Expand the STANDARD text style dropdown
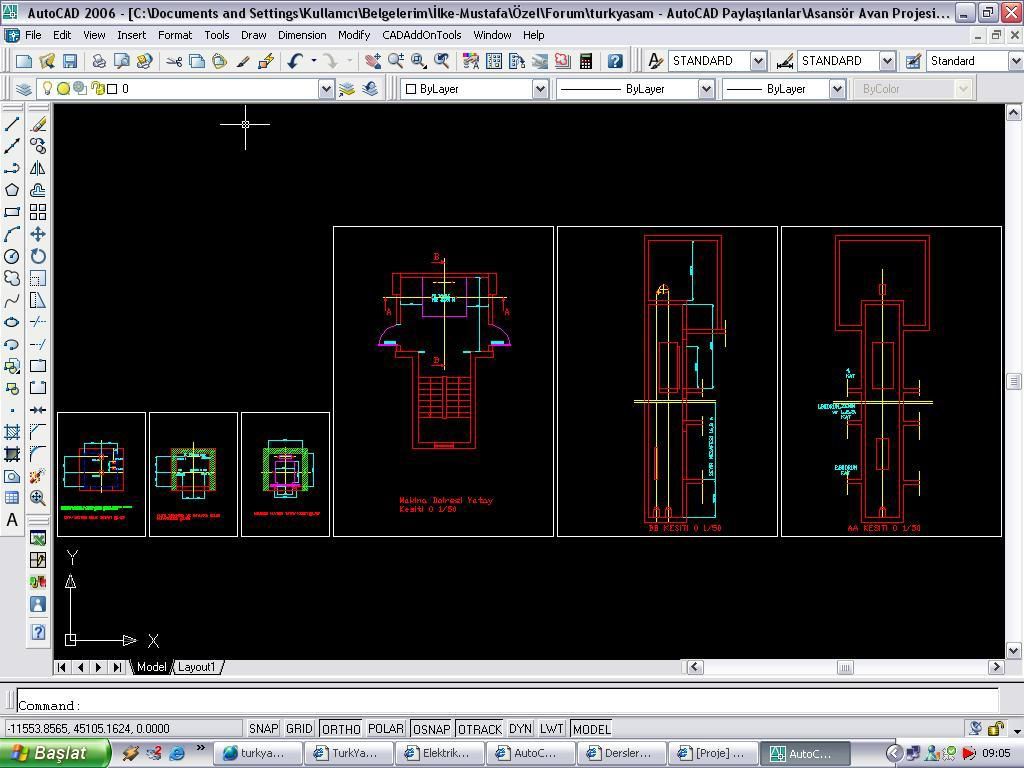 (x=757, y=61)
